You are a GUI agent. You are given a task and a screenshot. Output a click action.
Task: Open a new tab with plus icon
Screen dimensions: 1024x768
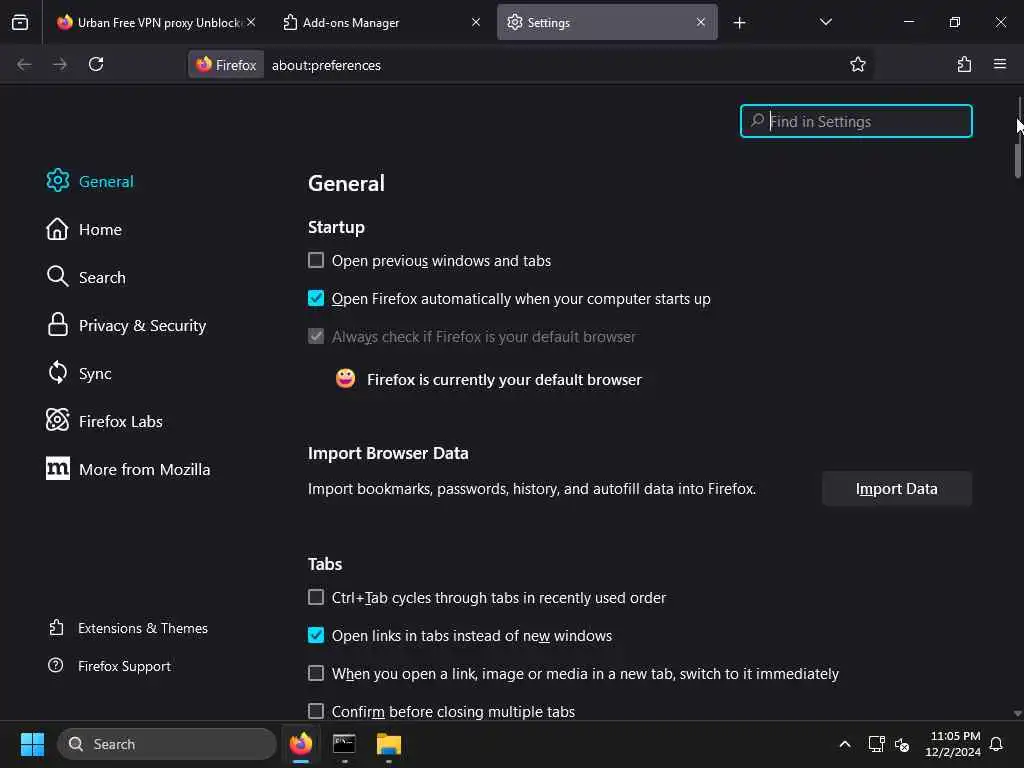(x=739, y=22)
